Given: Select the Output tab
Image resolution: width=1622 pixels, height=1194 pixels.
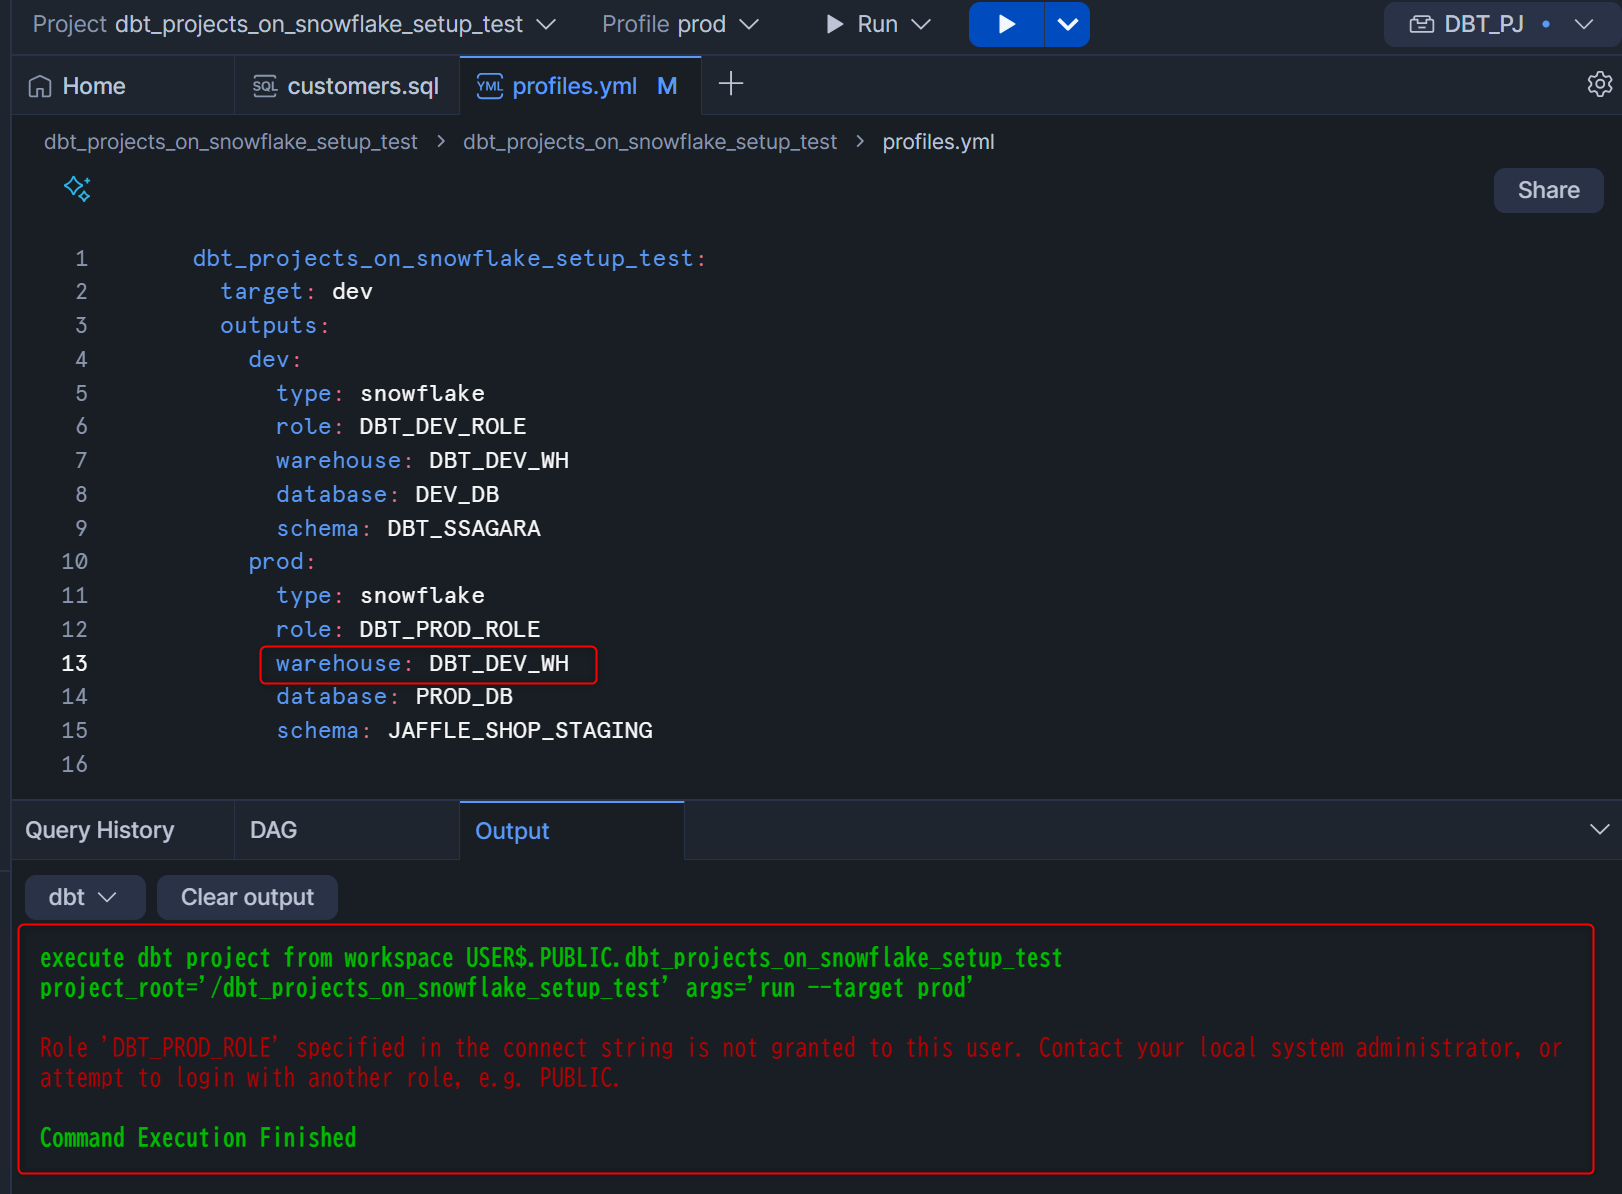Looking at the screenshot, I should 512,831.
